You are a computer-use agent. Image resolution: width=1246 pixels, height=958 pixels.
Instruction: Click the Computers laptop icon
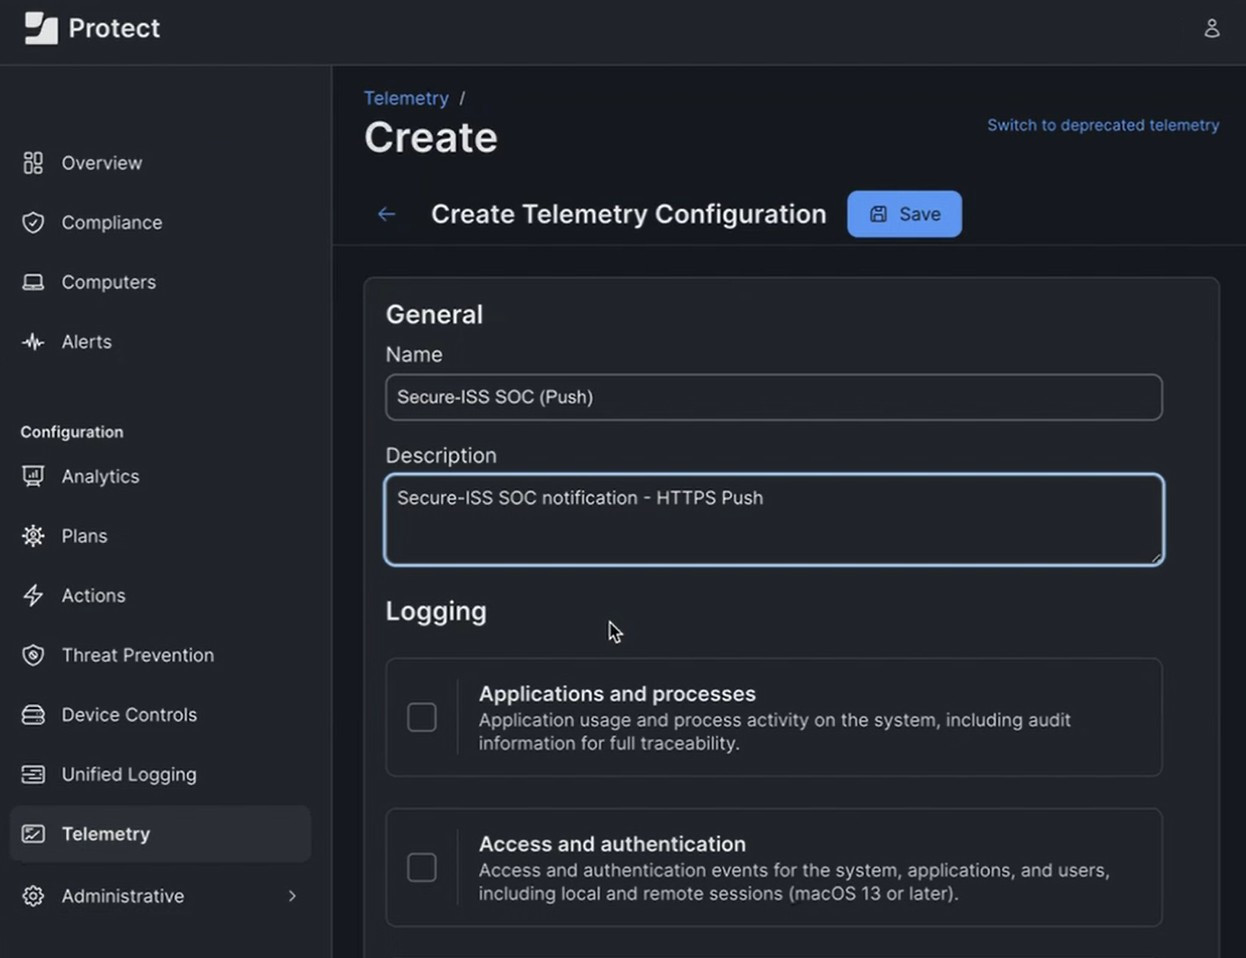(x=33, y=282)
